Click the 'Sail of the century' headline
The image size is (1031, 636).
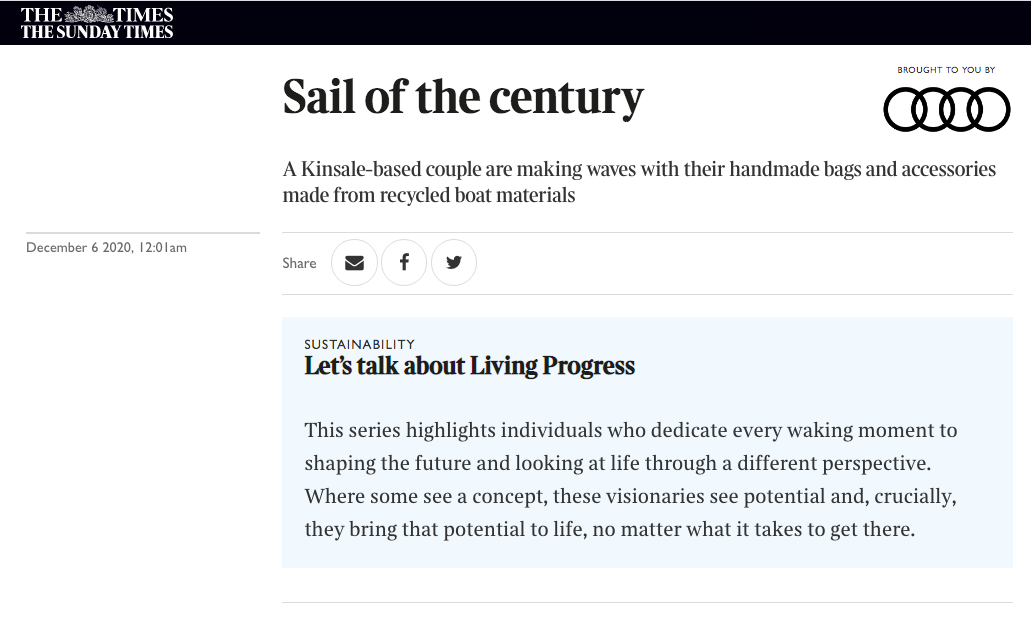(x=463, y=97)
